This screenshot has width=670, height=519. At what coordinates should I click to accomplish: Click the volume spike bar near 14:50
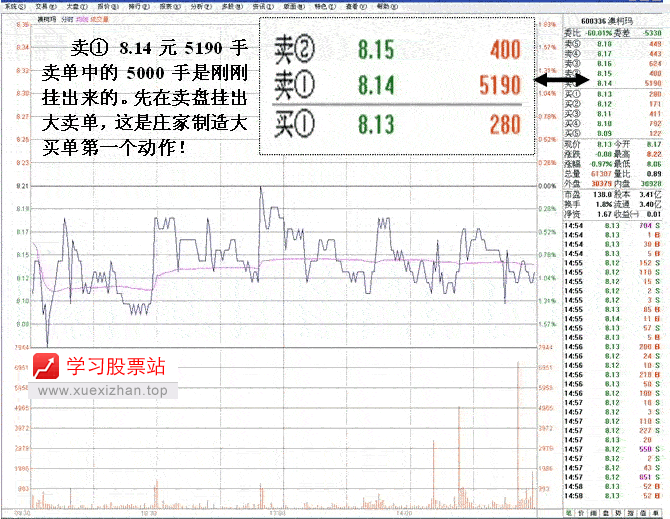[518, 434]
